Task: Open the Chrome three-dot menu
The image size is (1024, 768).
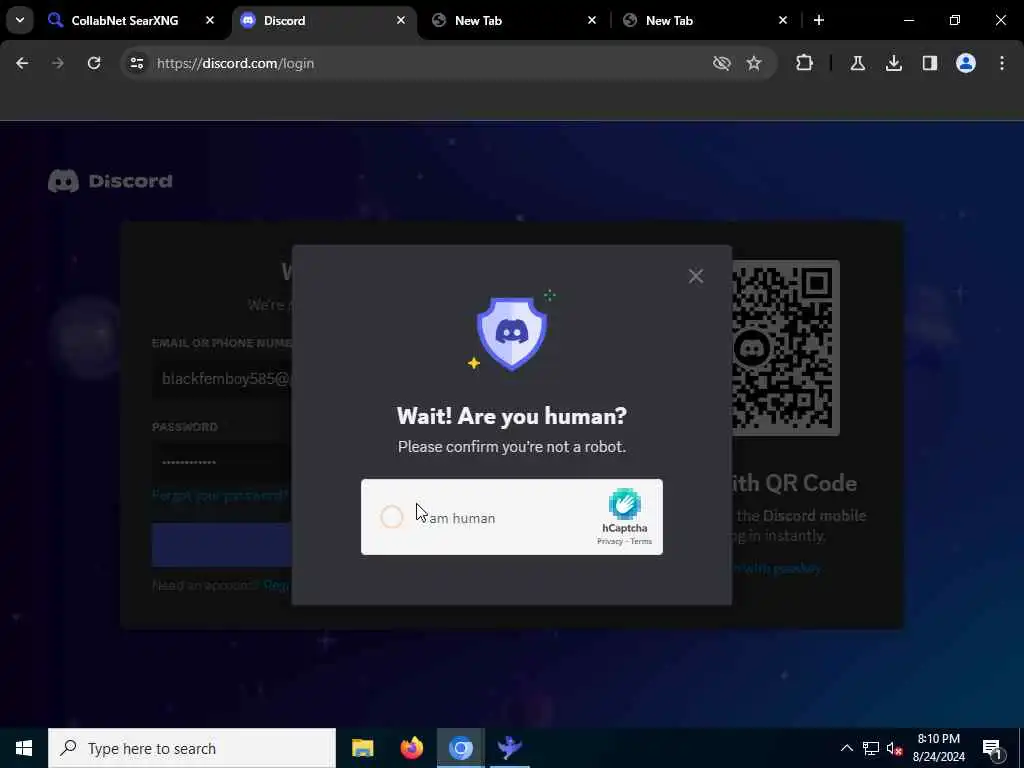Action: click(x=1002, y=63)
